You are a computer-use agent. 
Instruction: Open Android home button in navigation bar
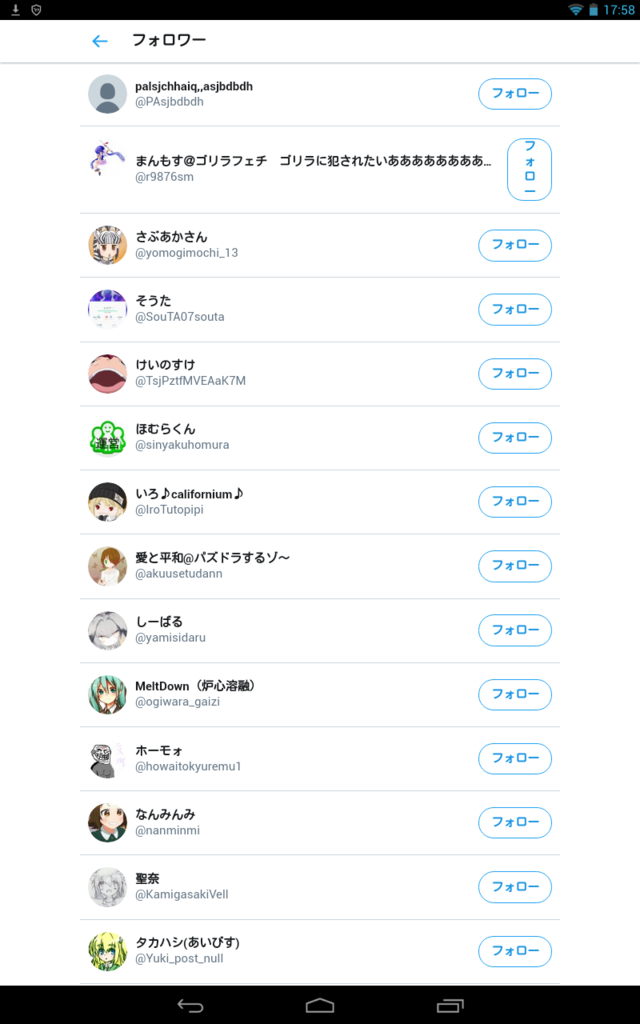320,1005
